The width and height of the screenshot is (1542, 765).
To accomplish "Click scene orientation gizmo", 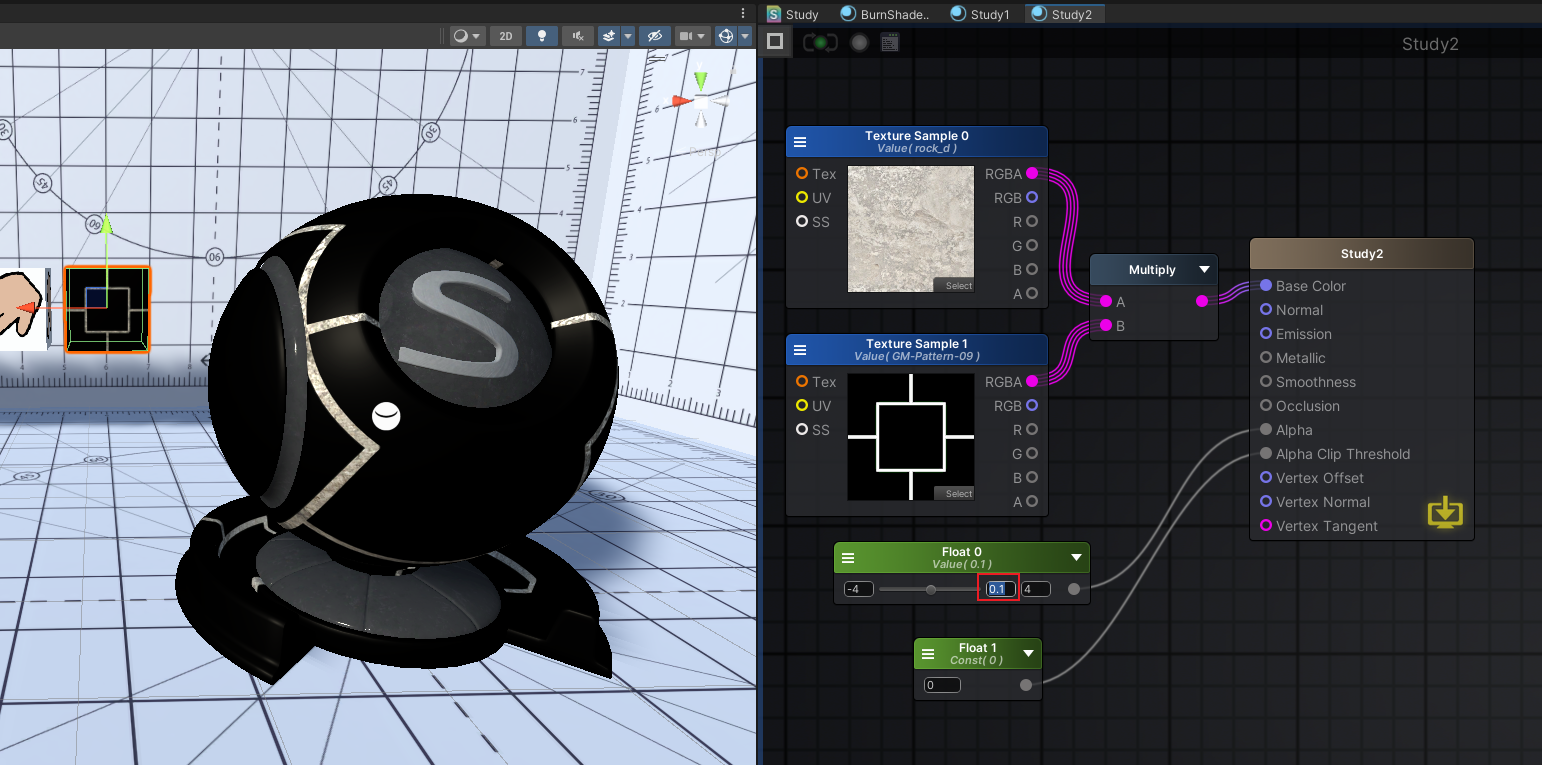I will (x=701, y=101).
